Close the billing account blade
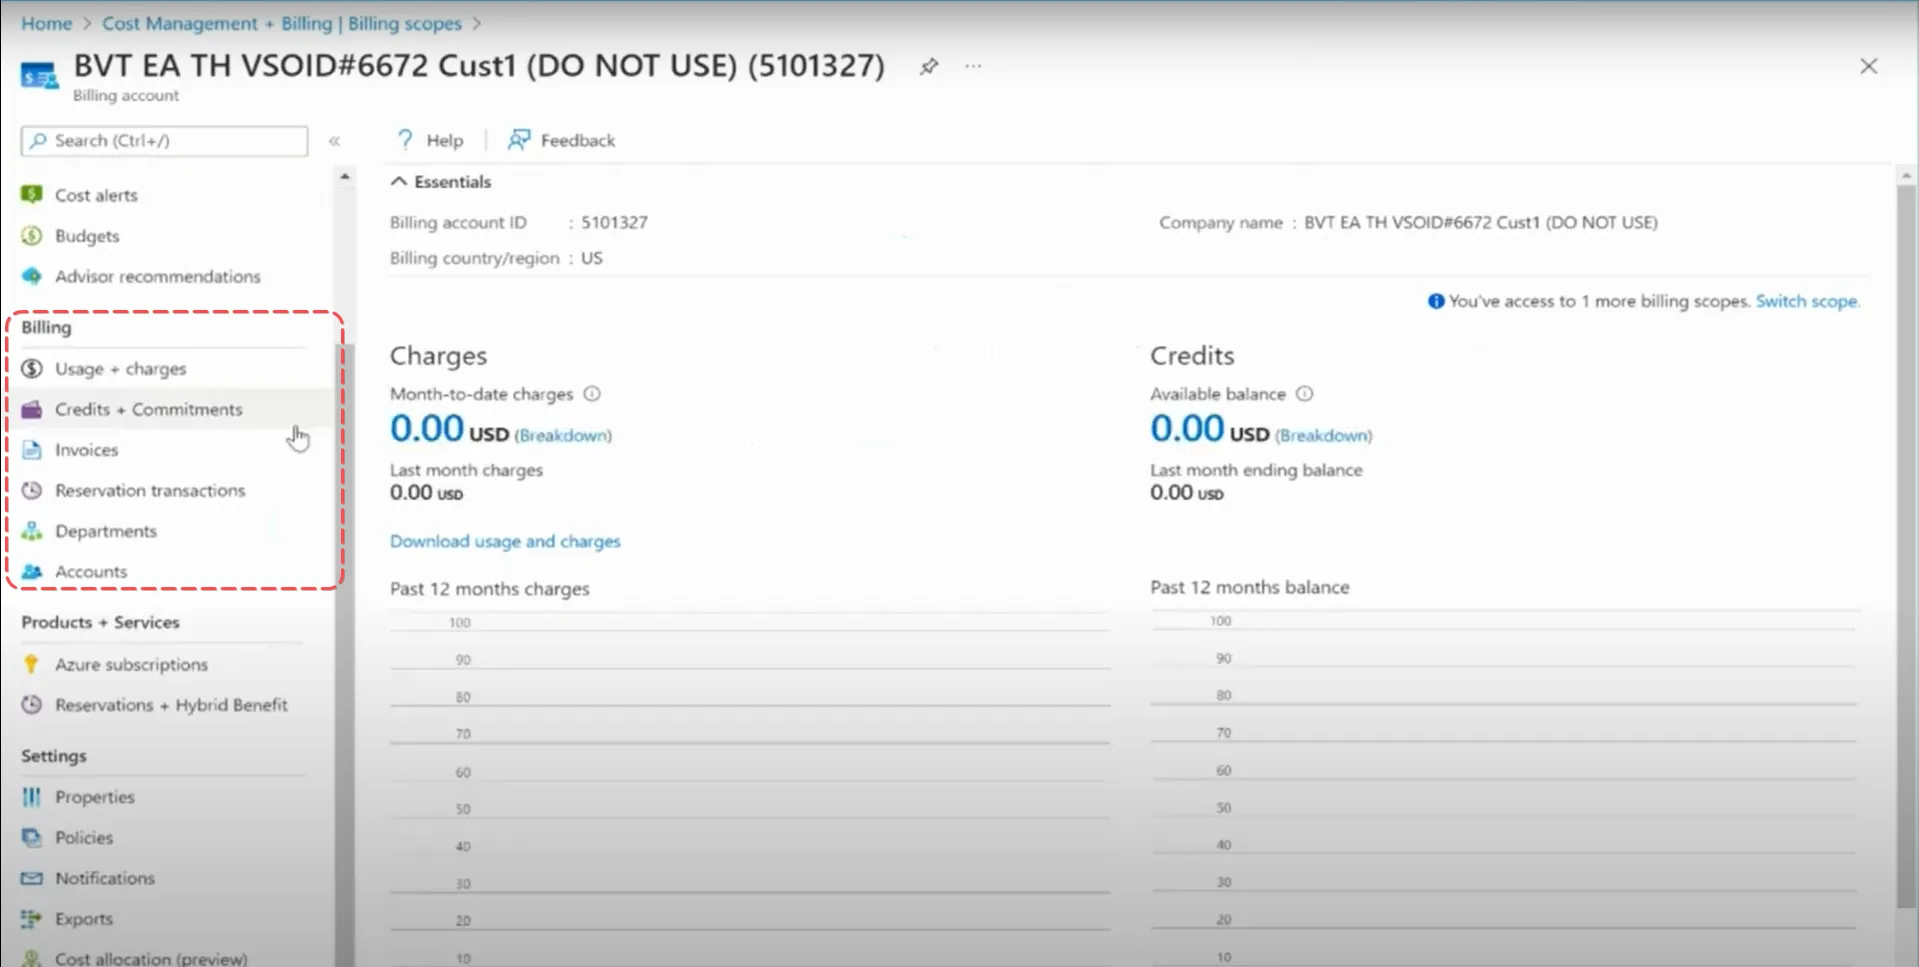 tap(1868, 66)
